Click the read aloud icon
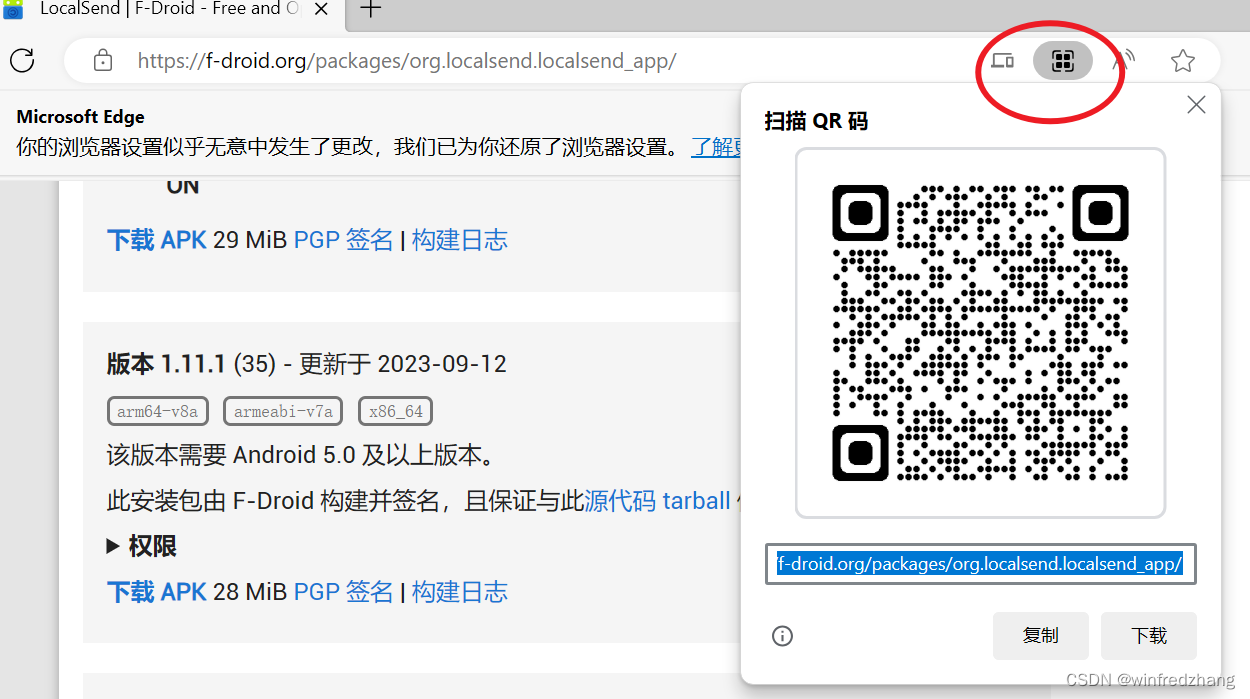This screenshot has width=1250, height=699. point(1124,61)
